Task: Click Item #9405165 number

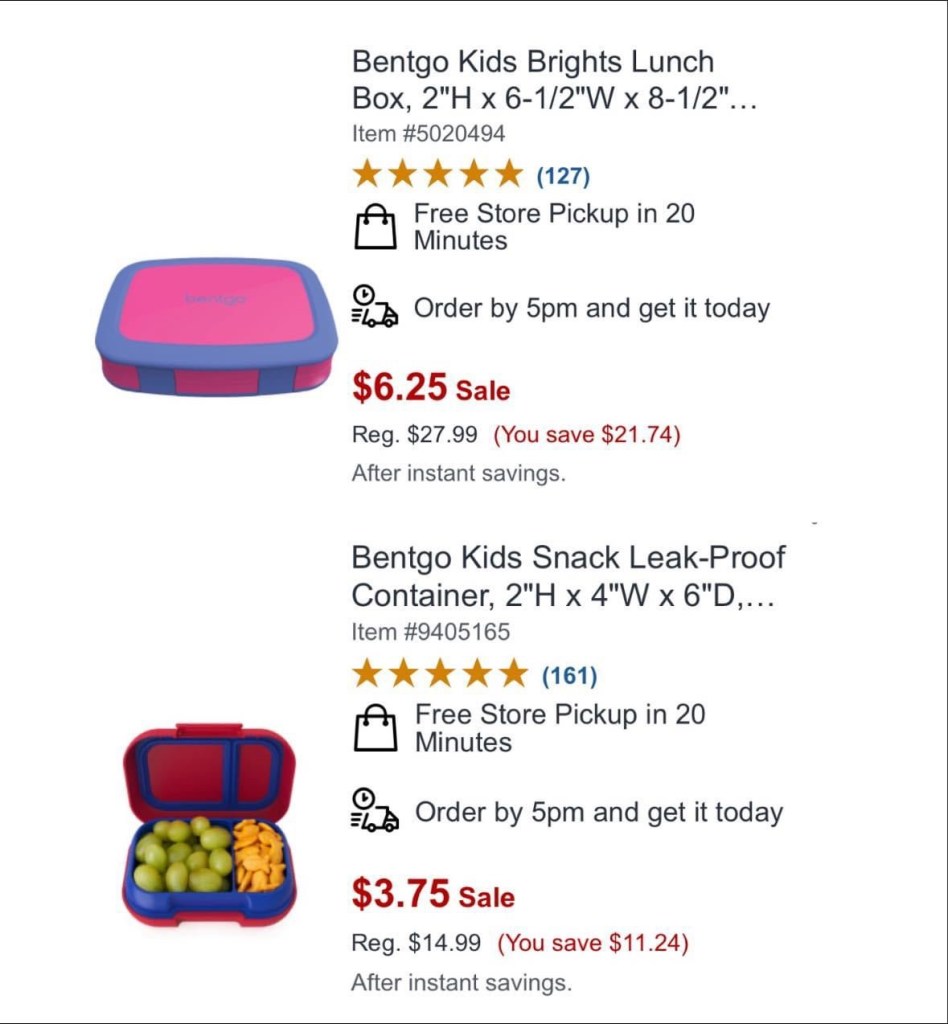Action: [x=430, y=632]
